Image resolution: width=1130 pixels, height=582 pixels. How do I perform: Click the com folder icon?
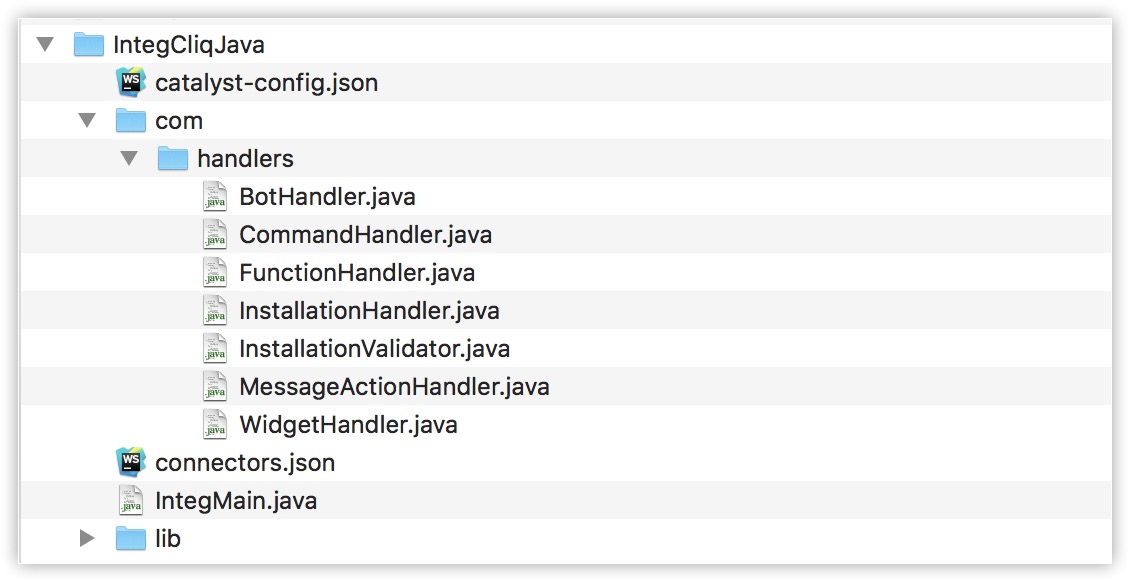point(130,120)
